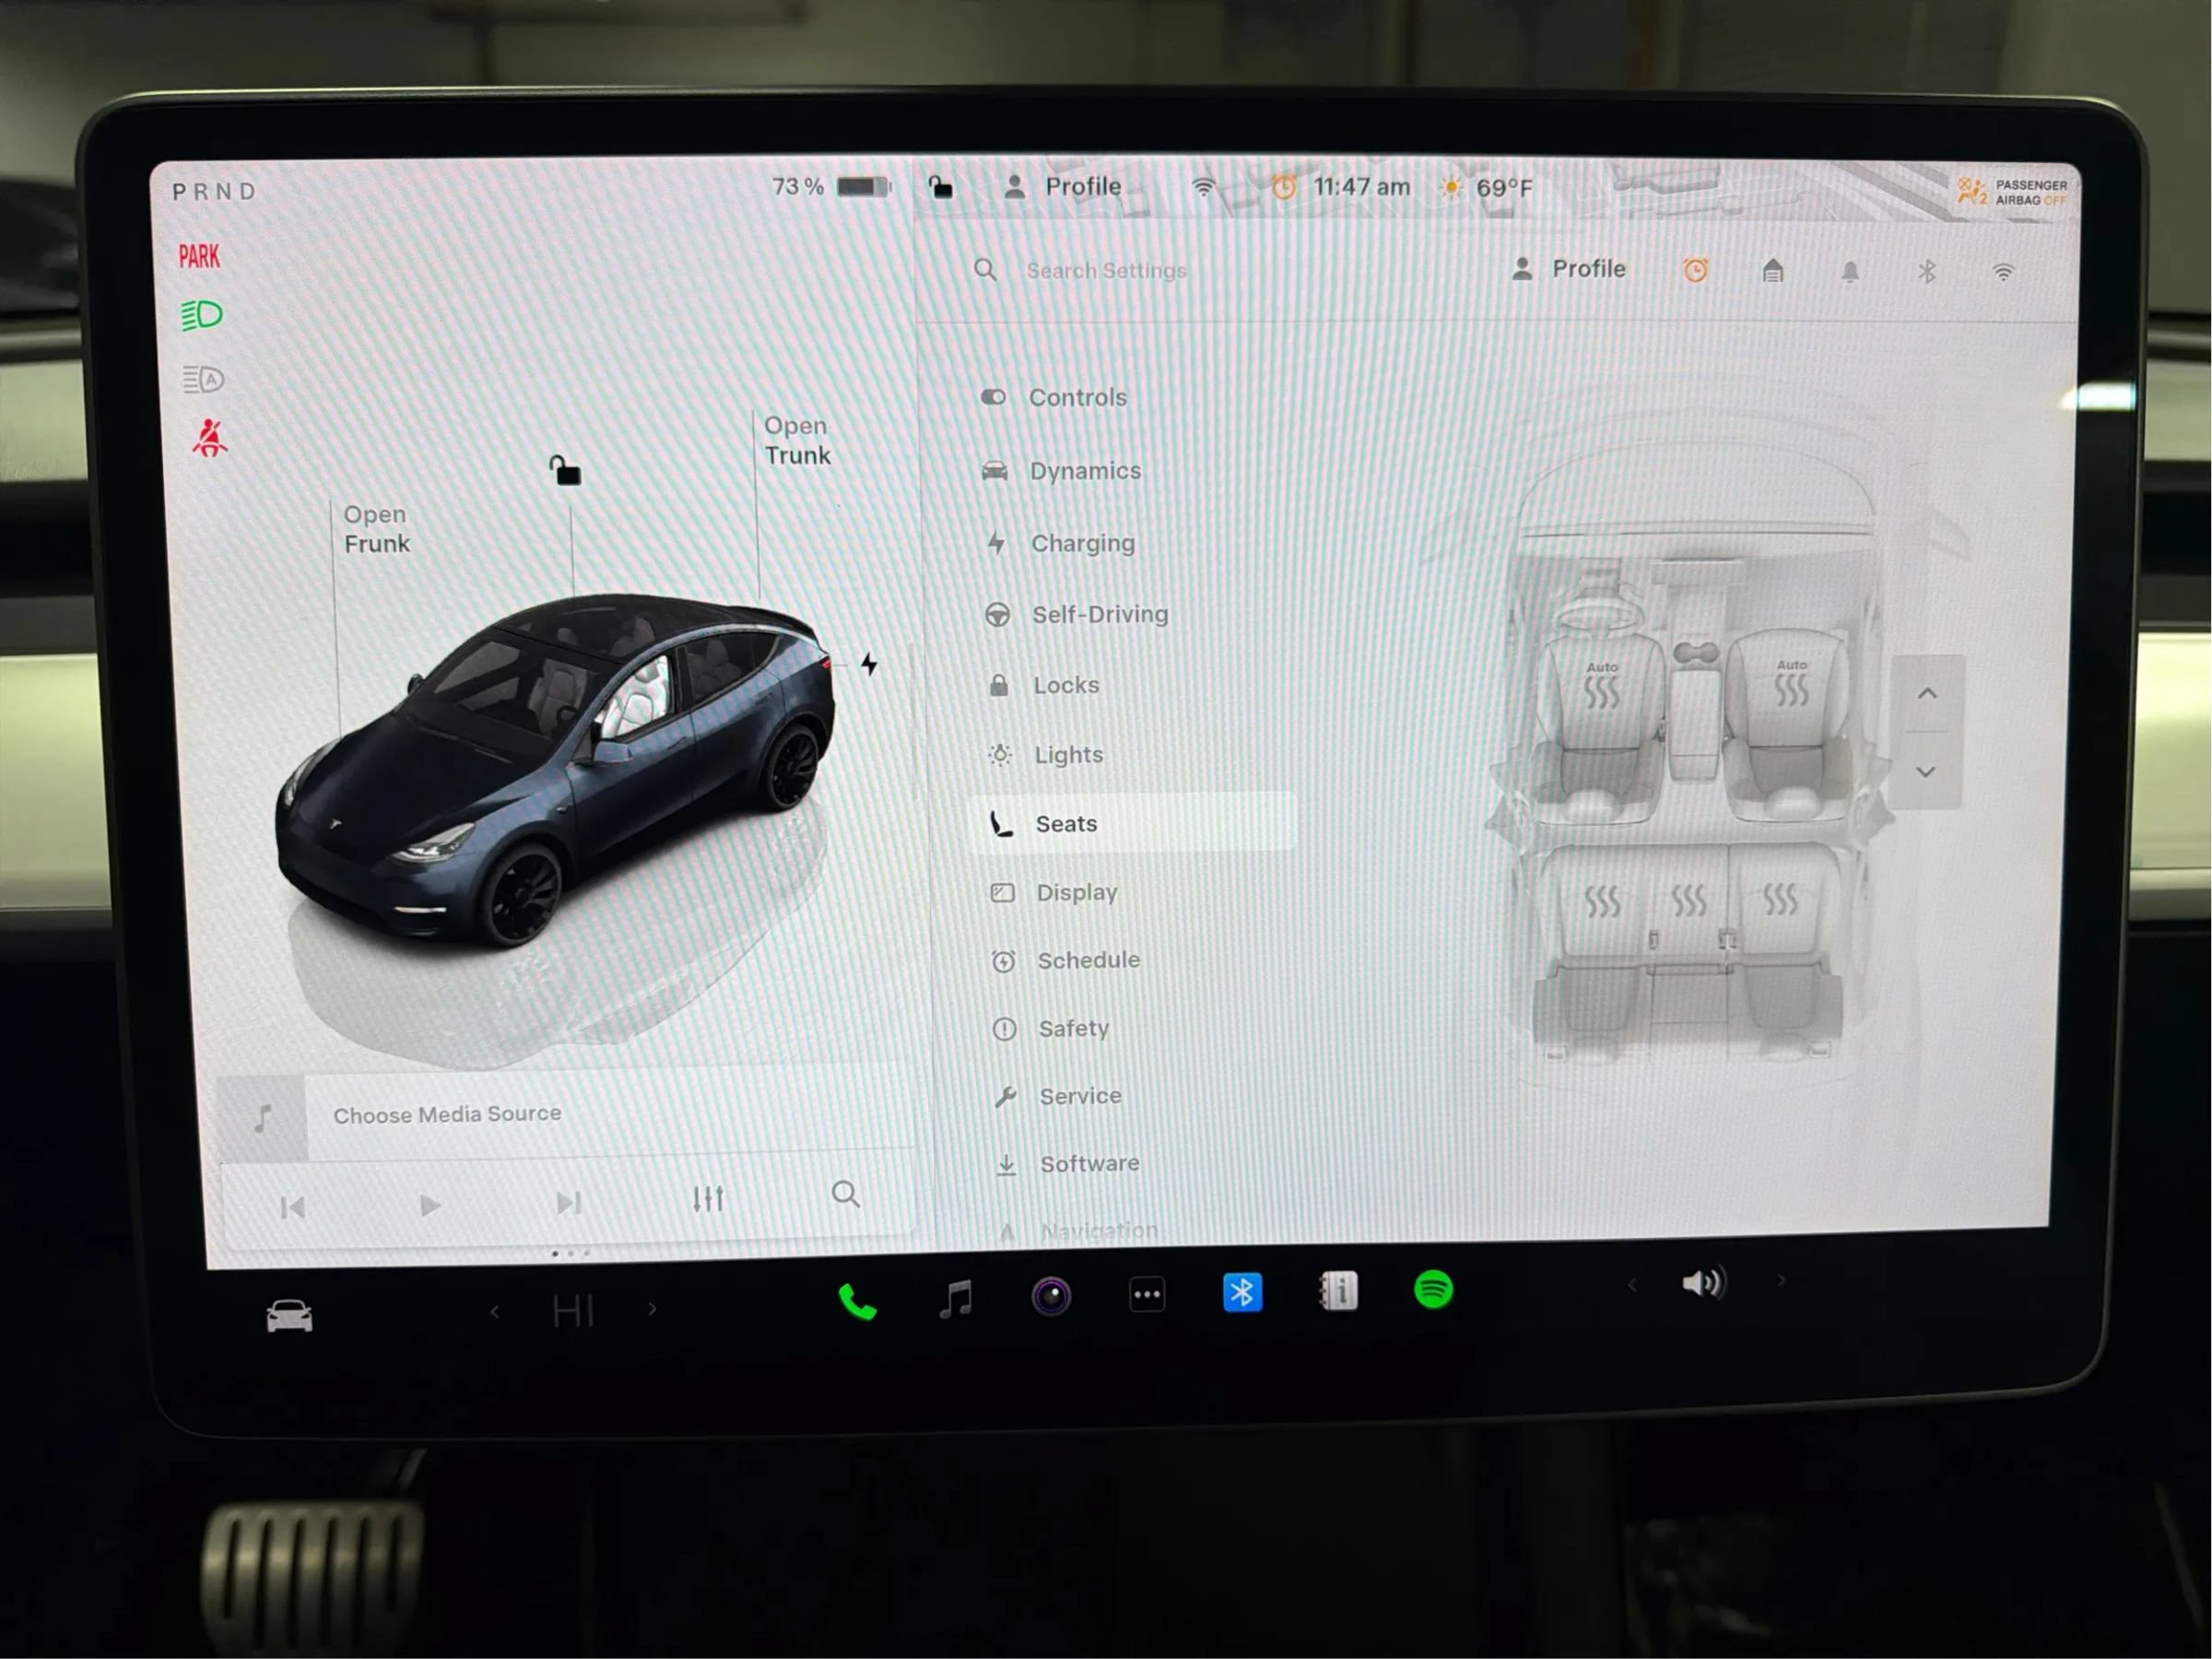Tap the orange schedule clock icon in settings header

point(1695,270)
